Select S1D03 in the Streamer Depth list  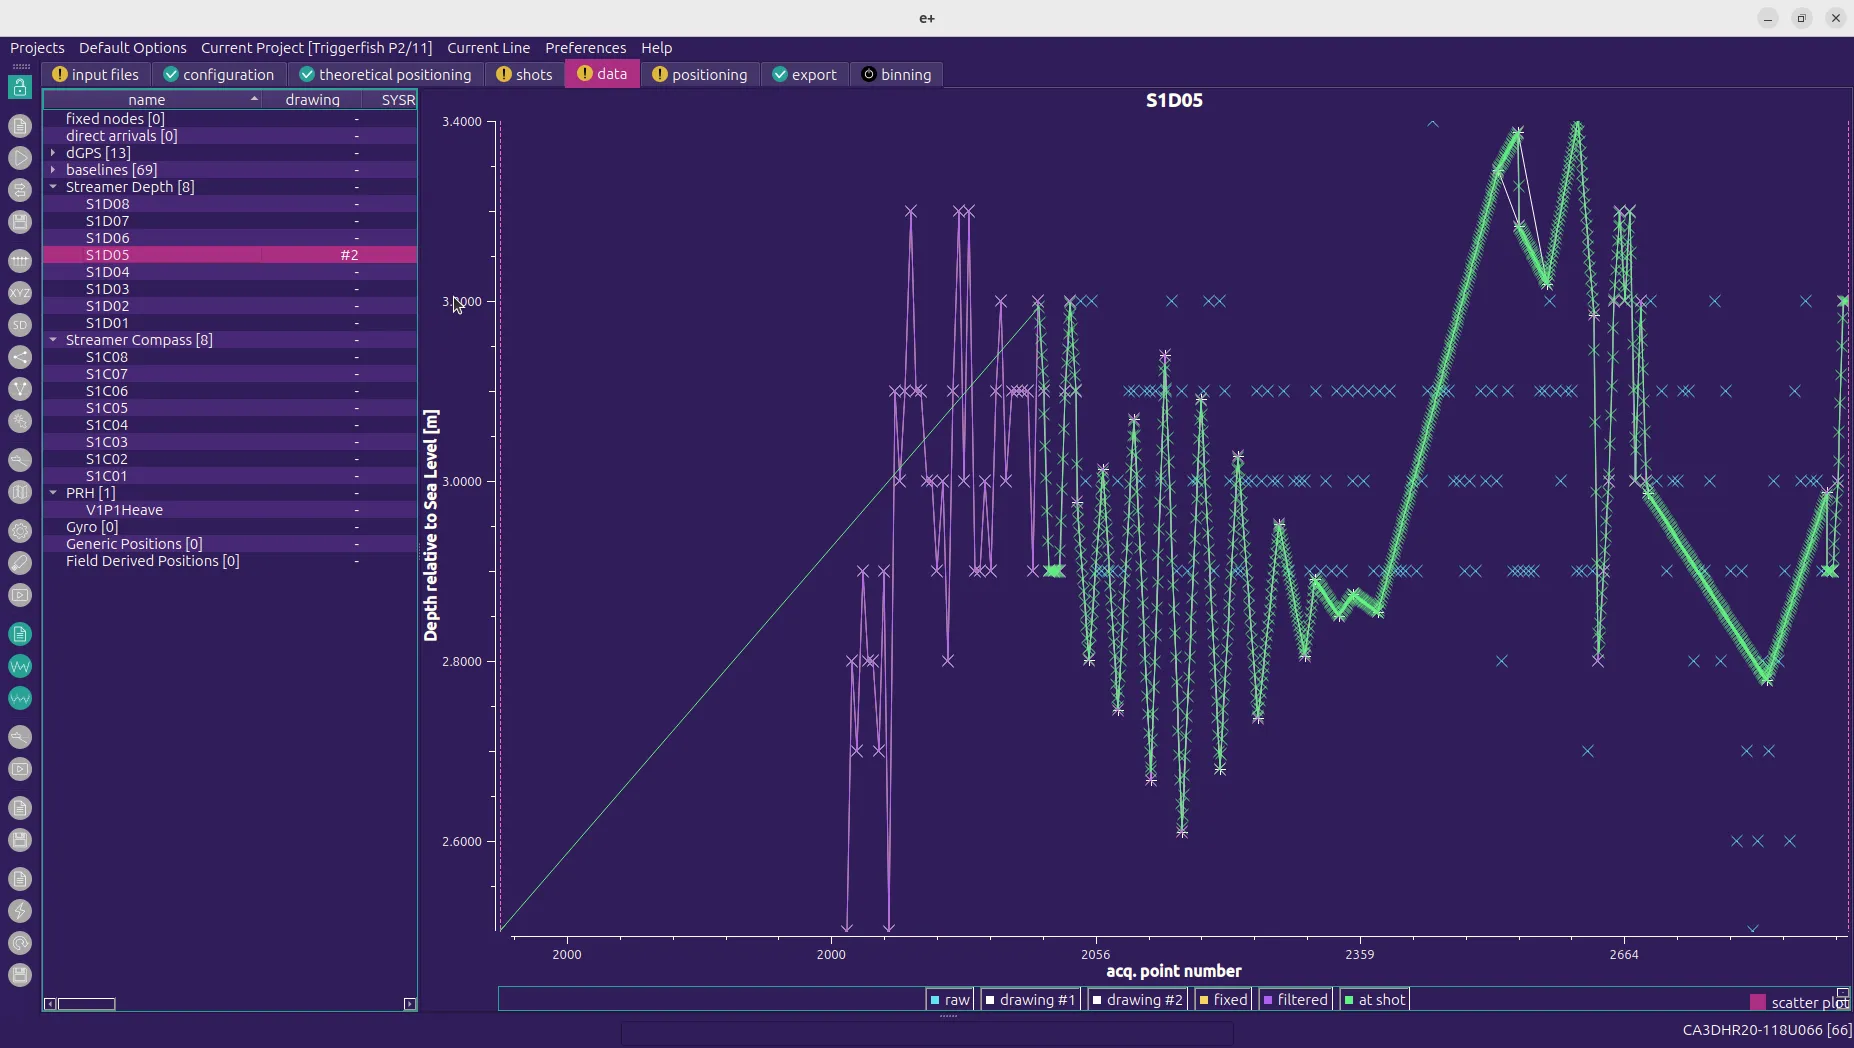pyautogui.click(x=107, y=289)
